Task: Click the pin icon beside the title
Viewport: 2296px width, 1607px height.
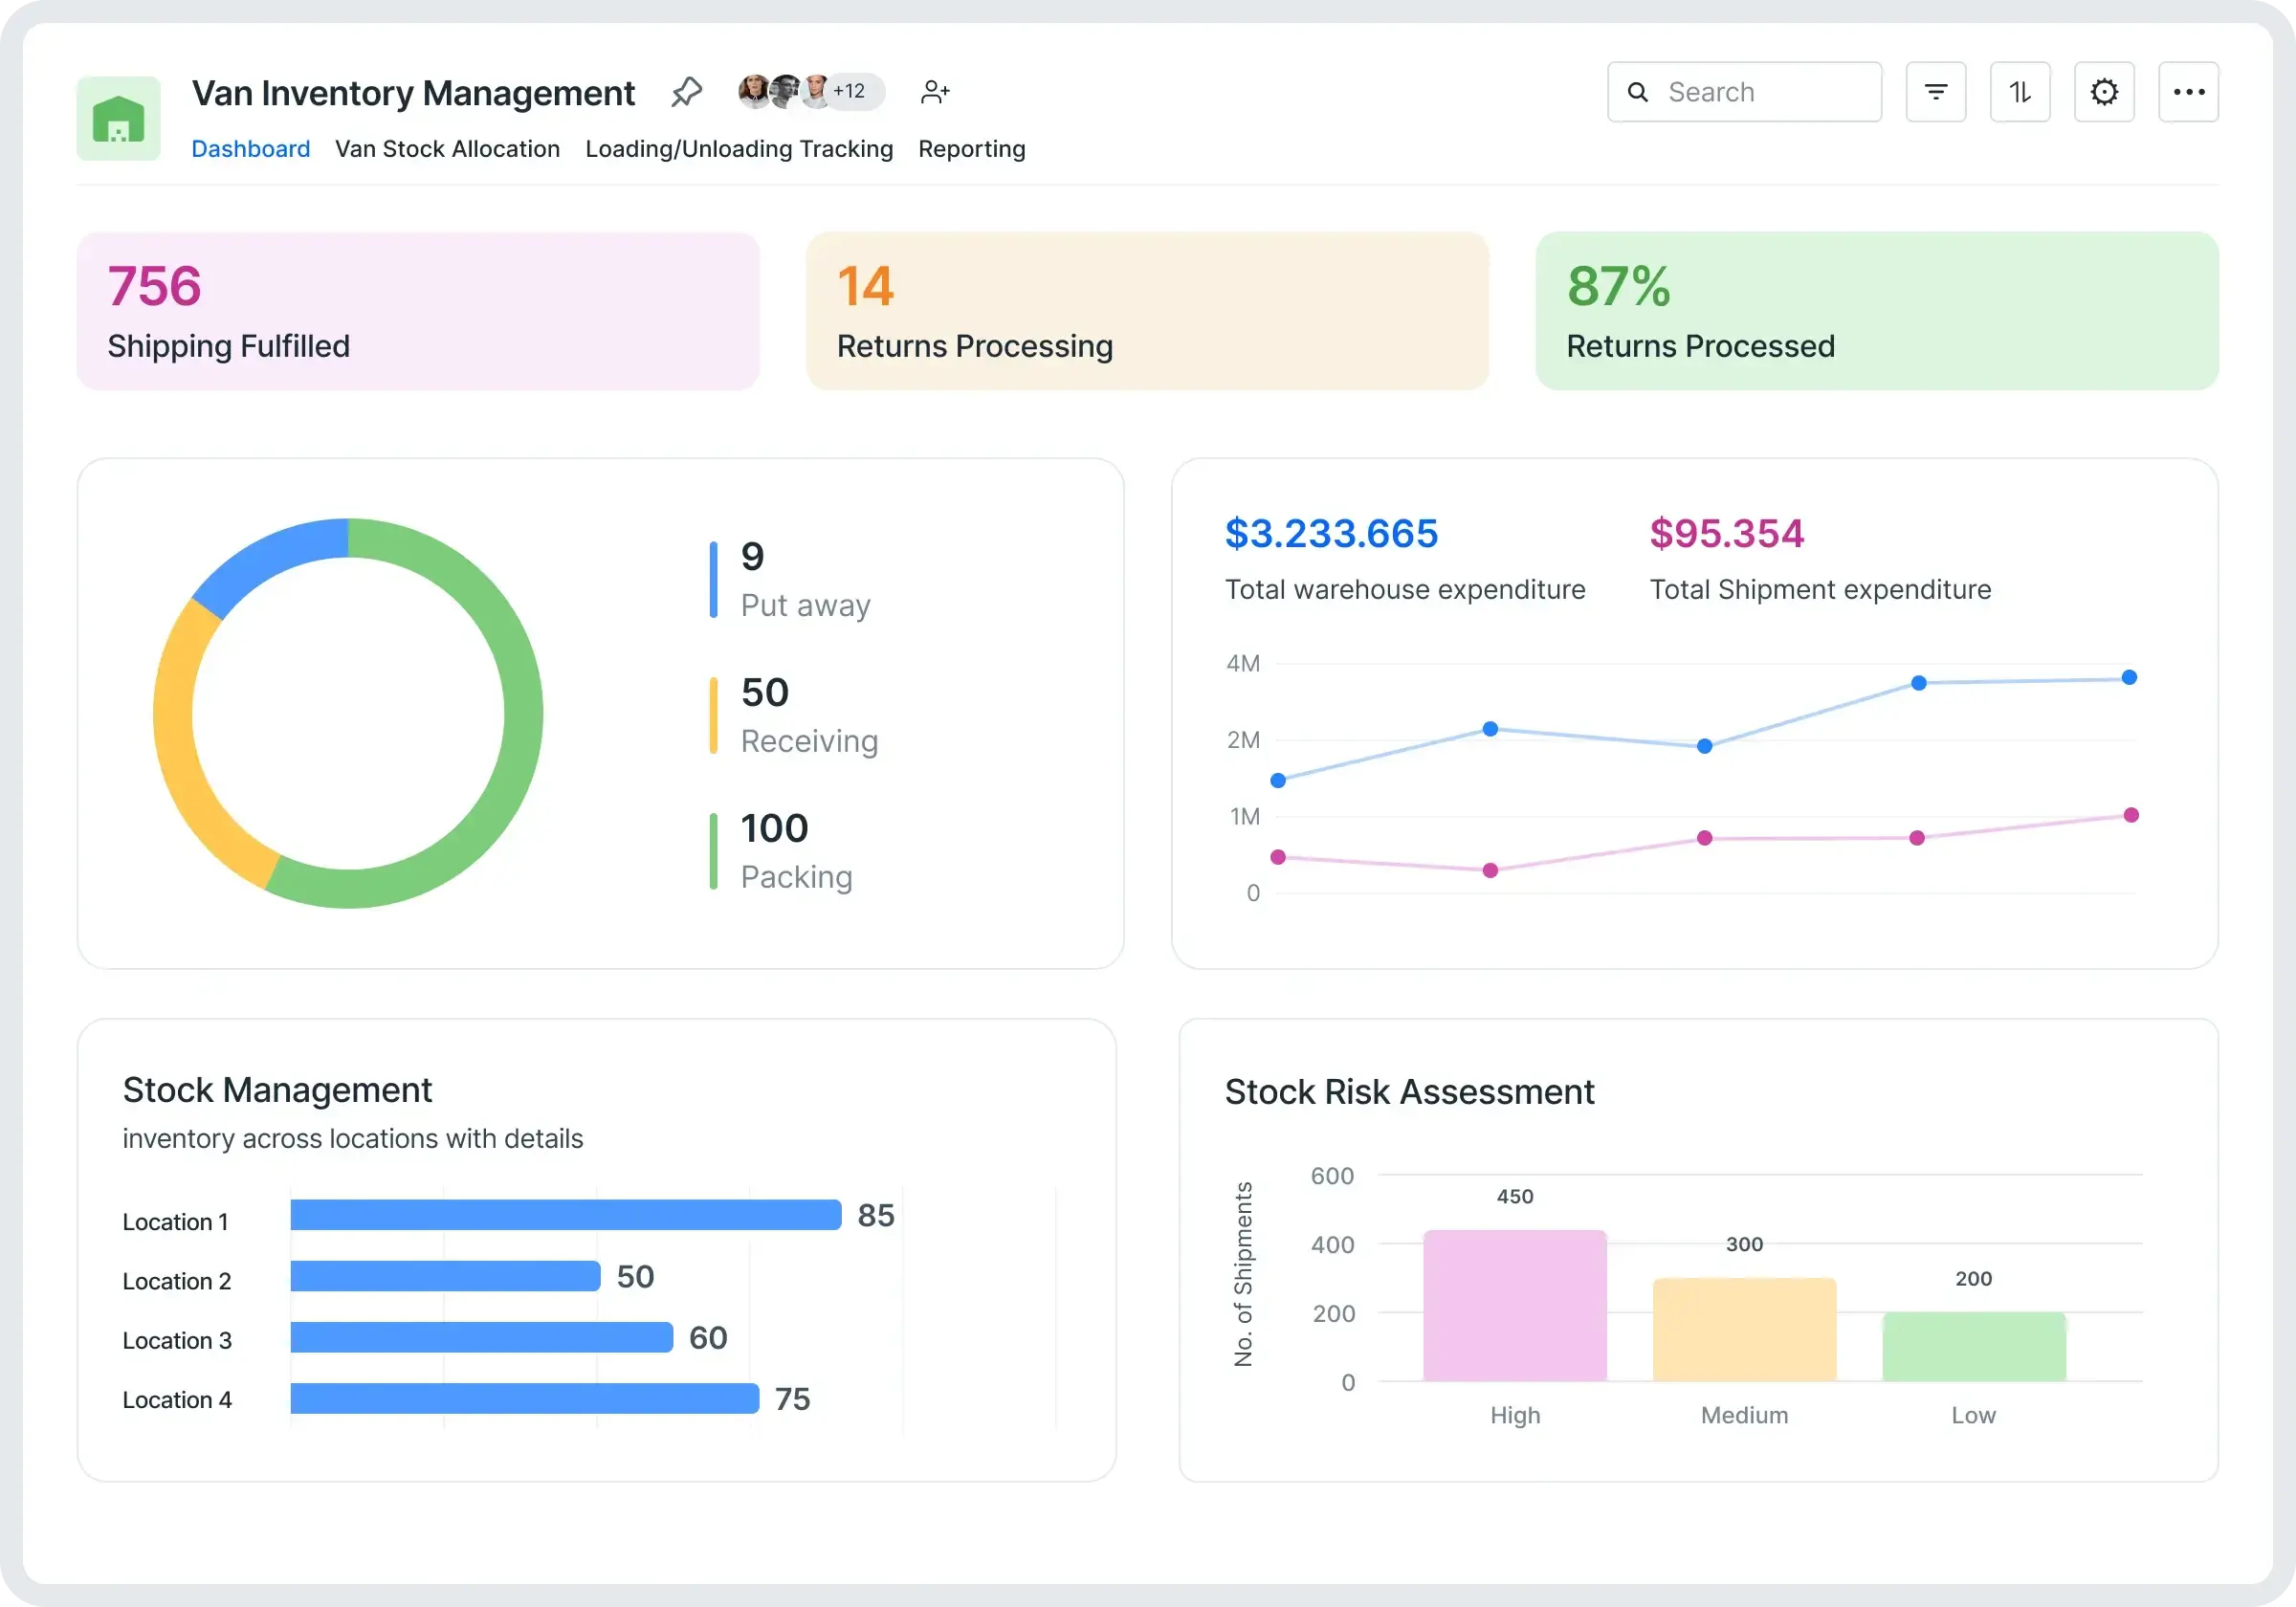Action: pos(686,92)
